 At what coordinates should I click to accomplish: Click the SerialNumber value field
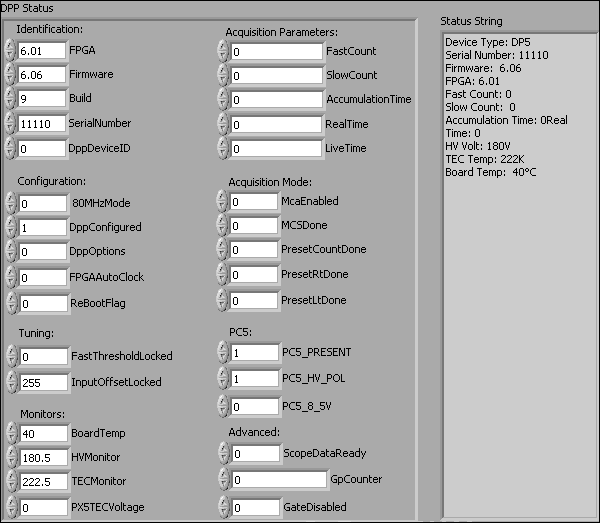pyautogui.click(x=41, y=124)
